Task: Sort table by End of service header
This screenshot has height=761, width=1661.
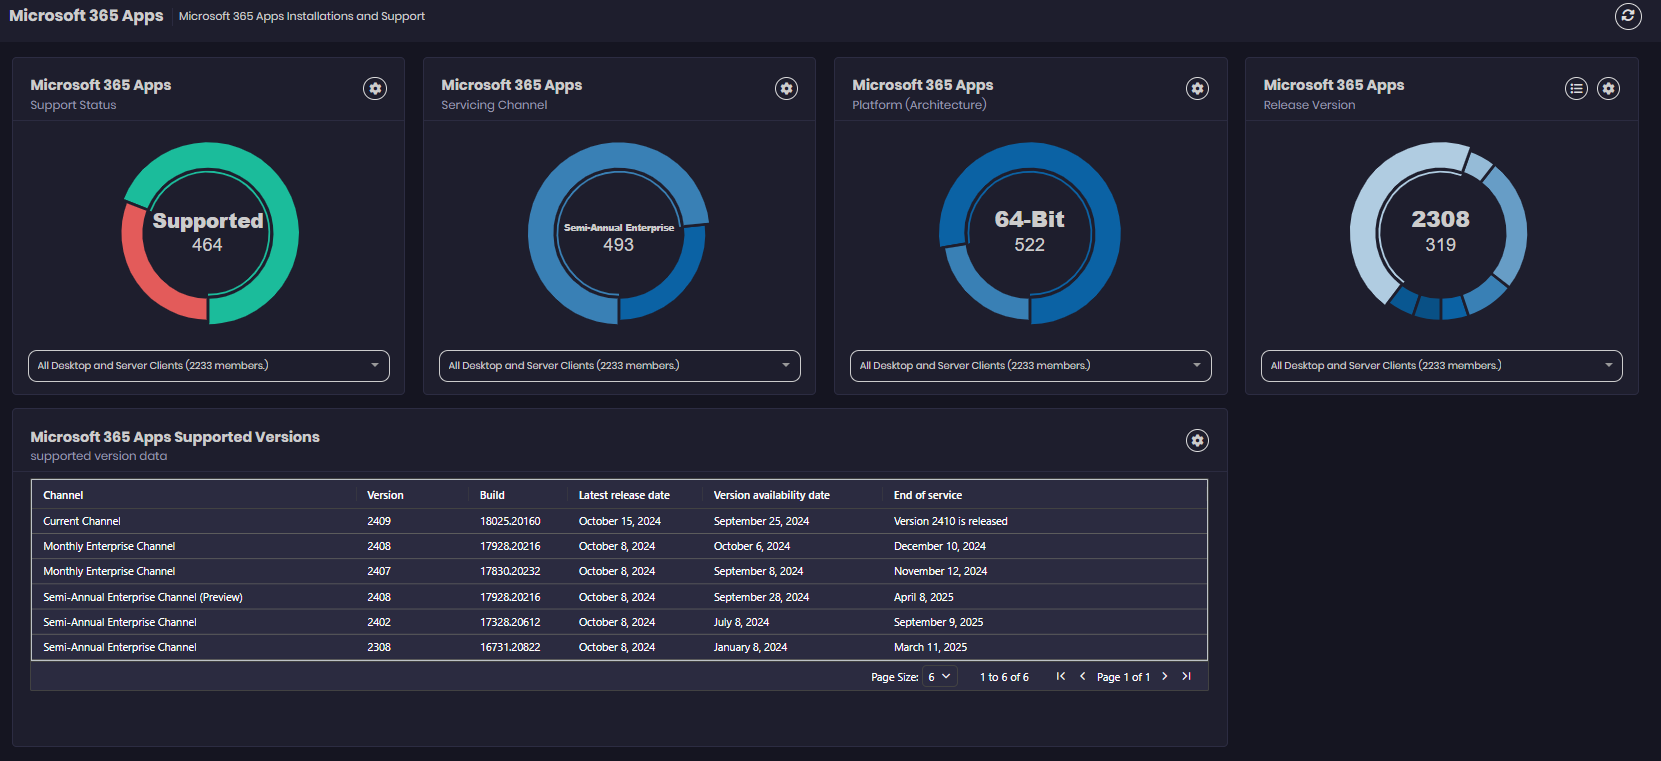Action: pyautogui.click(x=927, y=495)
